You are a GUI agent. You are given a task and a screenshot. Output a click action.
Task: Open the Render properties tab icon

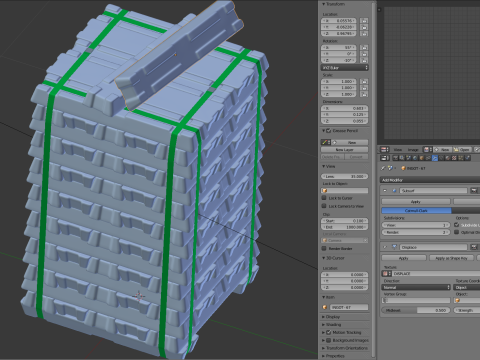(x=396, y=158)
